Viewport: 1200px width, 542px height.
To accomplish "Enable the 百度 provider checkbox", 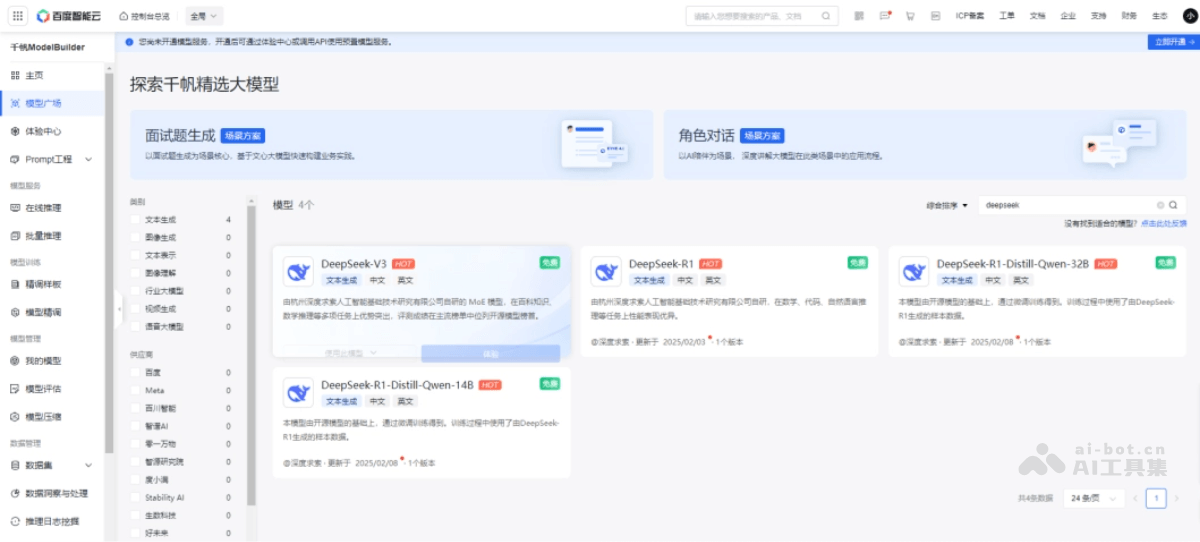I will point(135,372).
